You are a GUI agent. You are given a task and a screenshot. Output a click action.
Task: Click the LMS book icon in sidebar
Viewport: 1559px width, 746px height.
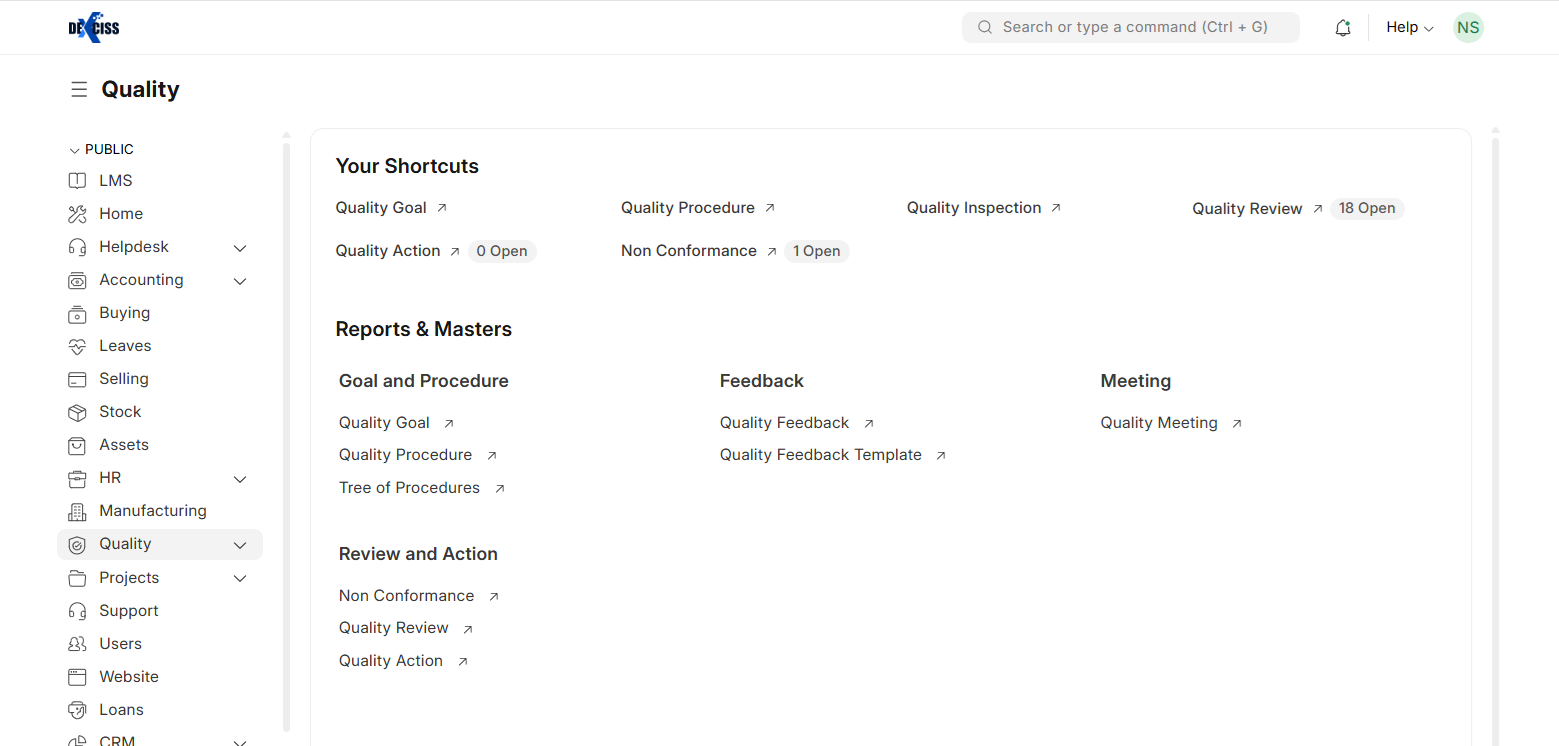(77, 181)
